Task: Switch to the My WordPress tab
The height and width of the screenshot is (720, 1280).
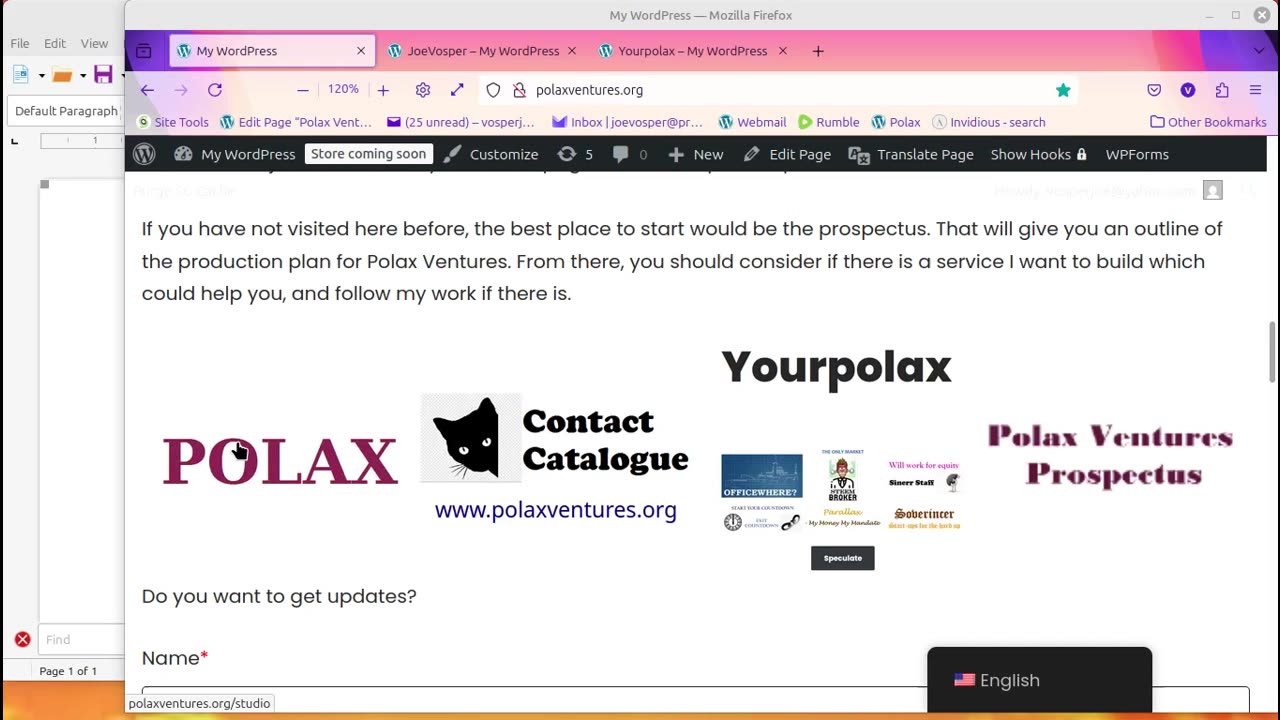Action: [272, 51]
